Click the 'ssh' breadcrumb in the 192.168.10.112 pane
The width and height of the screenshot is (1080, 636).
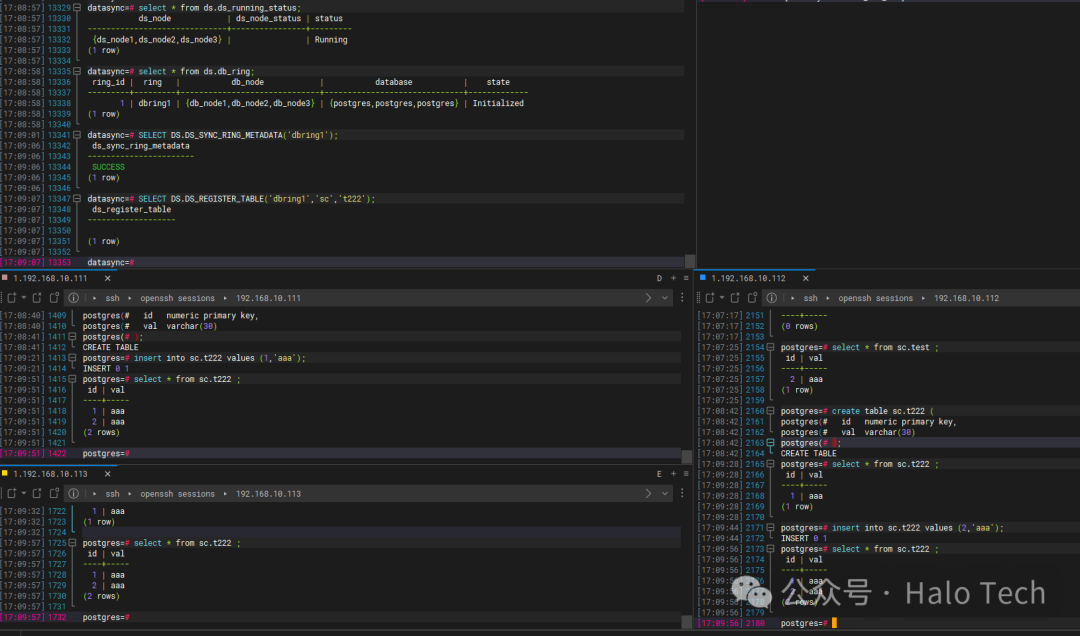pyautogui.click(x=810, y=298)
